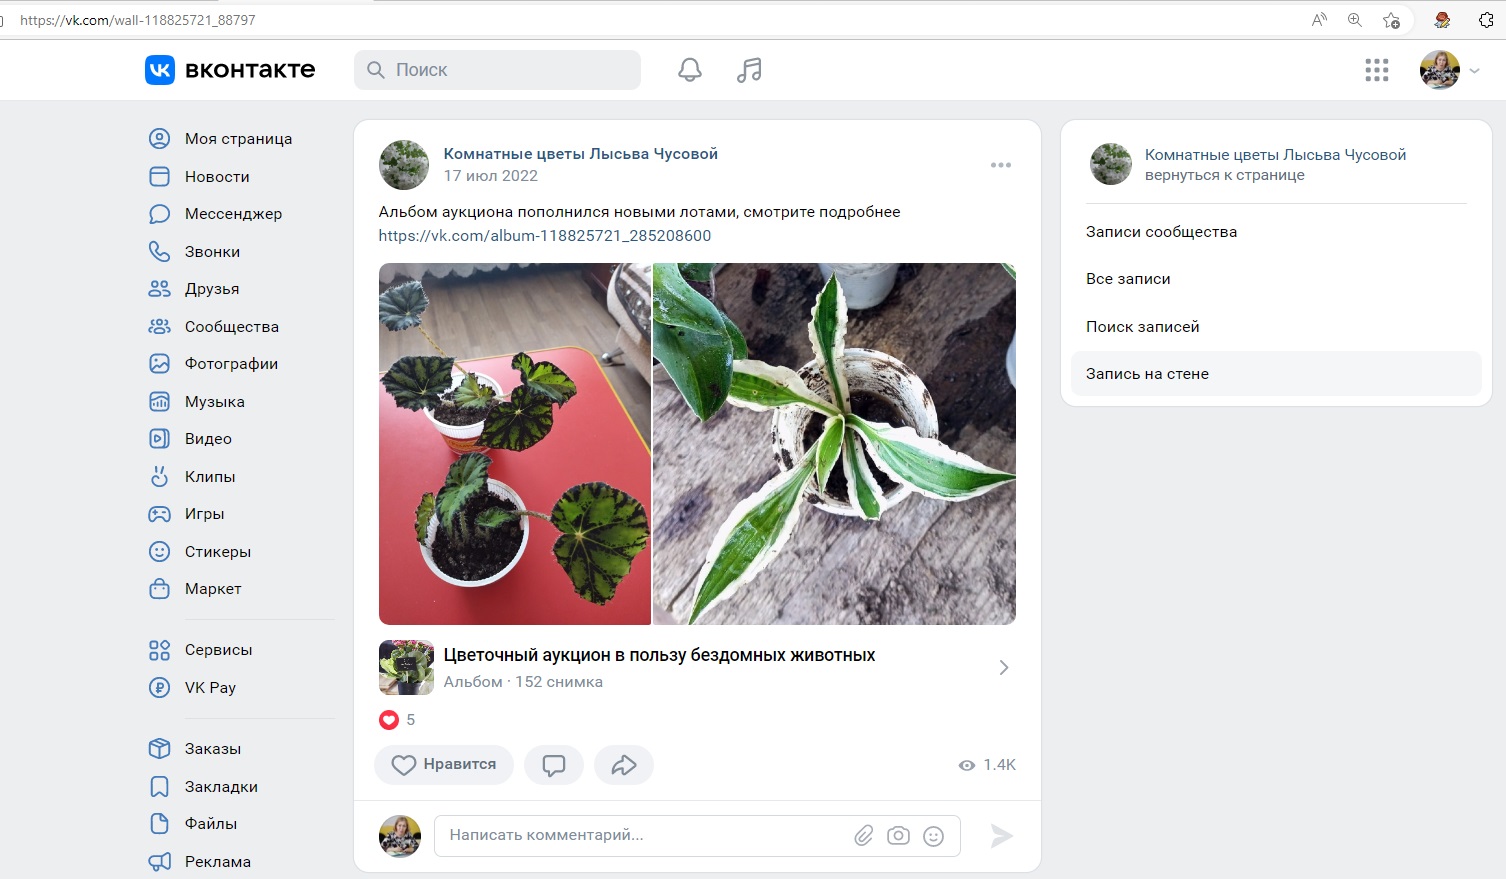Open the striped green-white plant photo

tap(834, 444)
